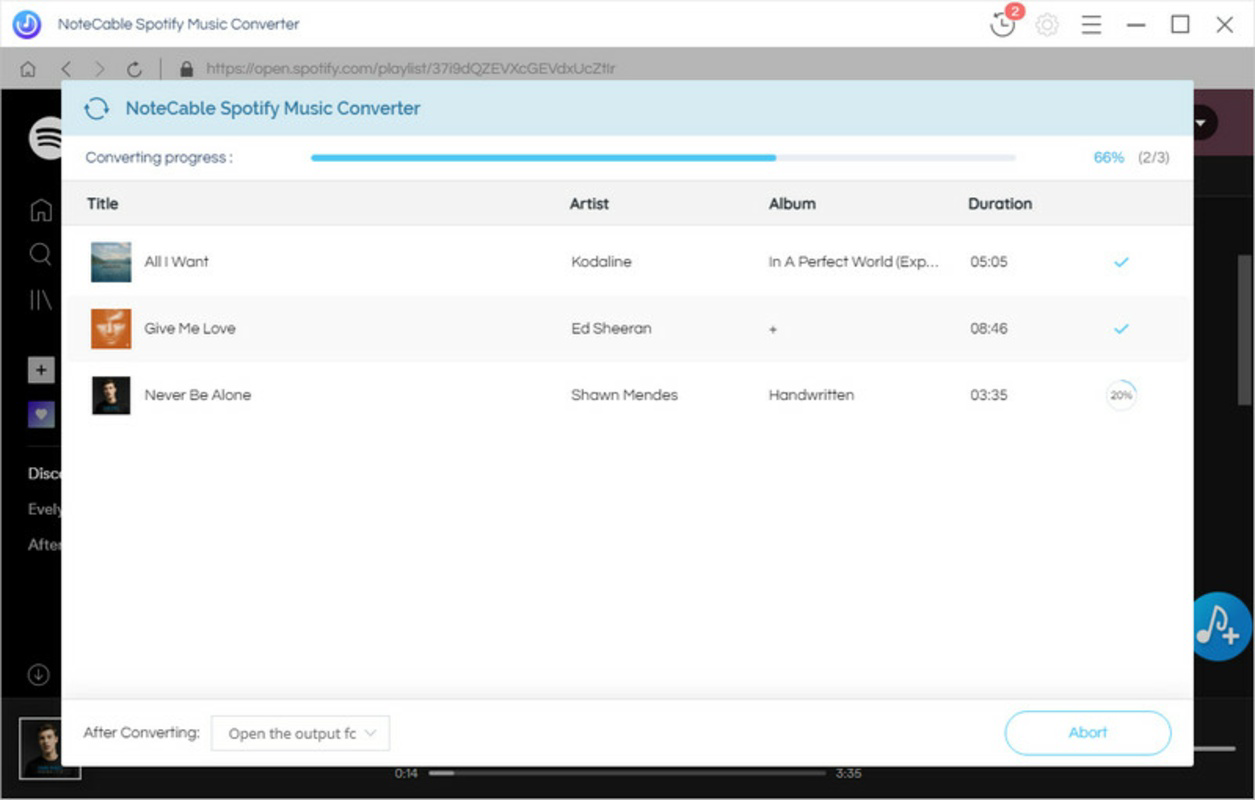Click the artist Shawn Mendes

(x=624, y=395)
